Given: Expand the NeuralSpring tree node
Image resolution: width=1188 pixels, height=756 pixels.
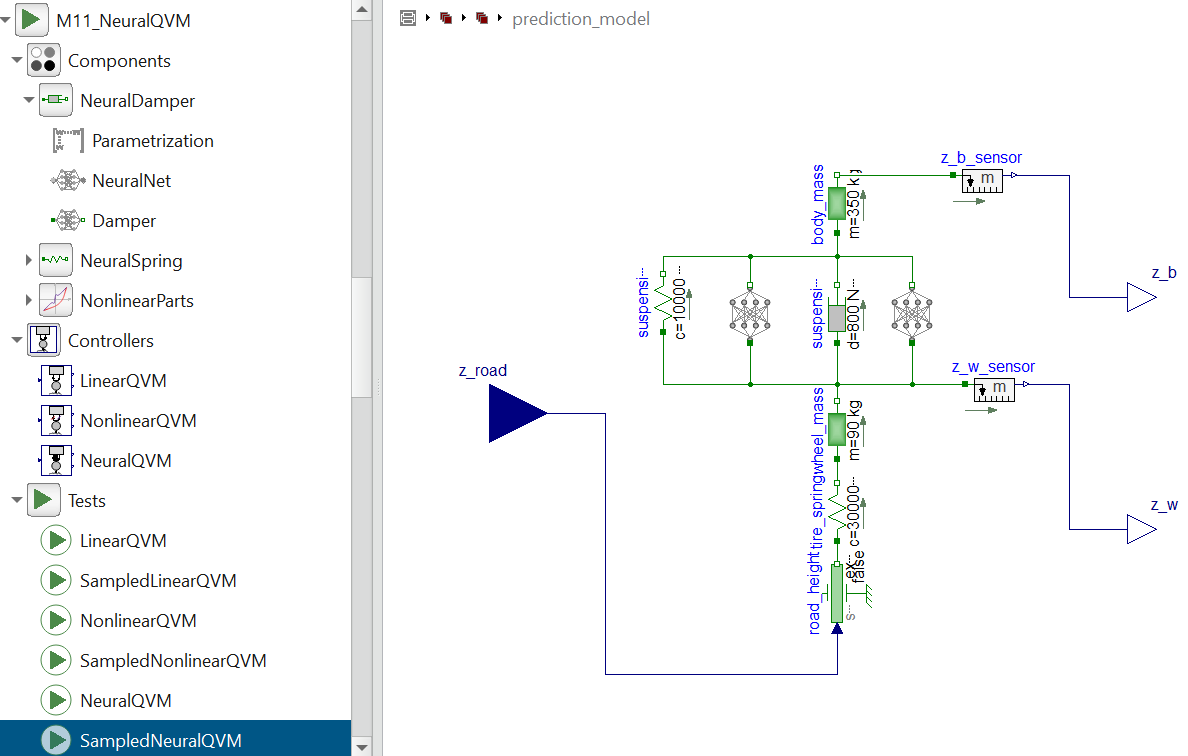Looking at the screenshot, I should tap(29, 260).
